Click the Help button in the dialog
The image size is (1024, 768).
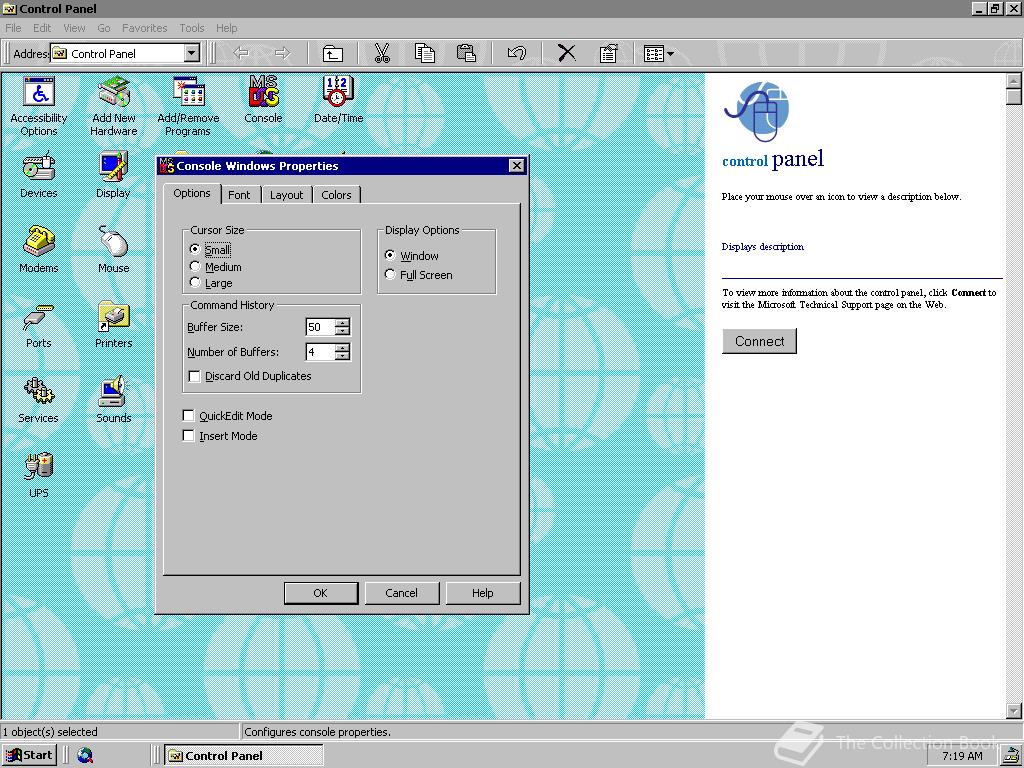coord(483,593)
